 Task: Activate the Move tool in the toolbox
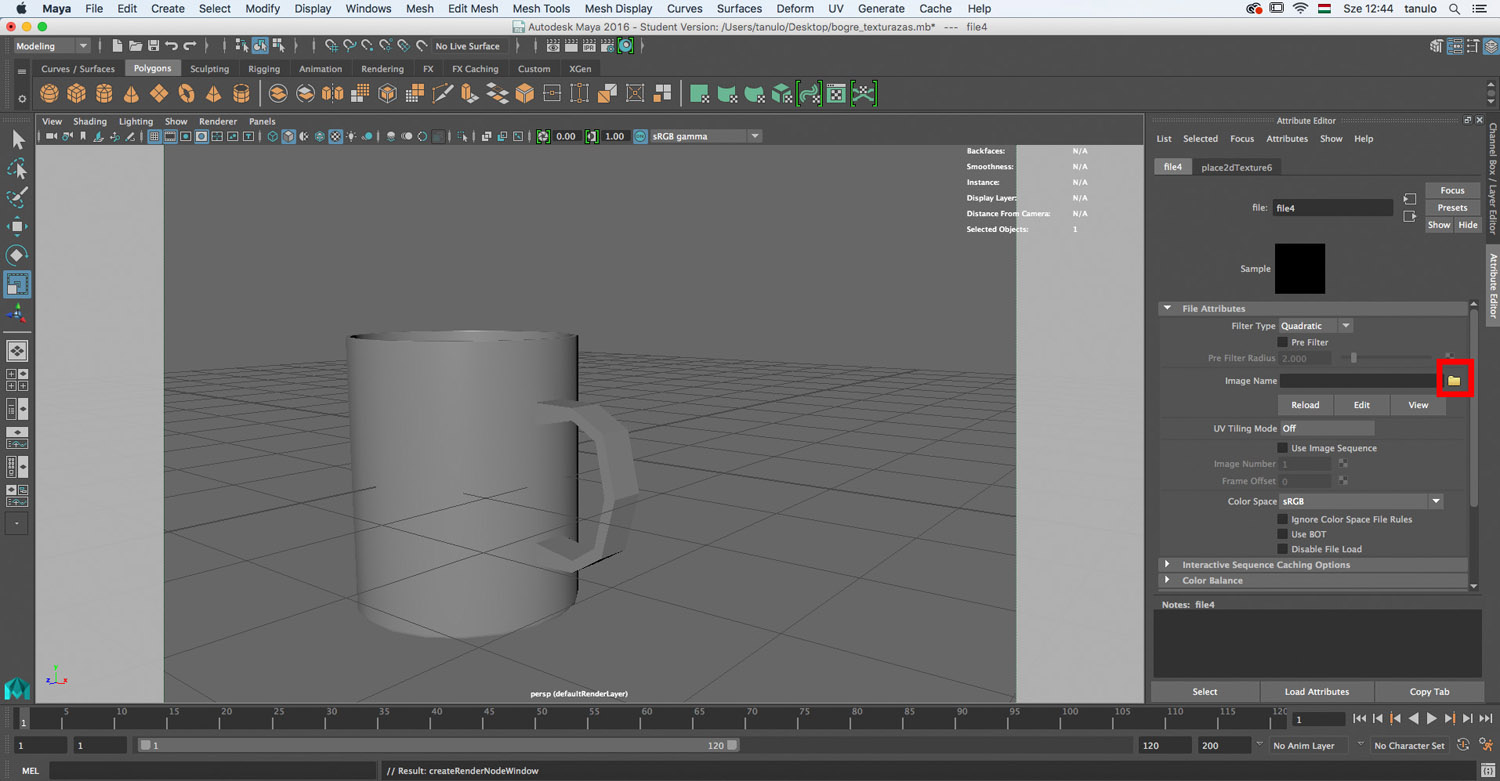[x=17, y=226]
